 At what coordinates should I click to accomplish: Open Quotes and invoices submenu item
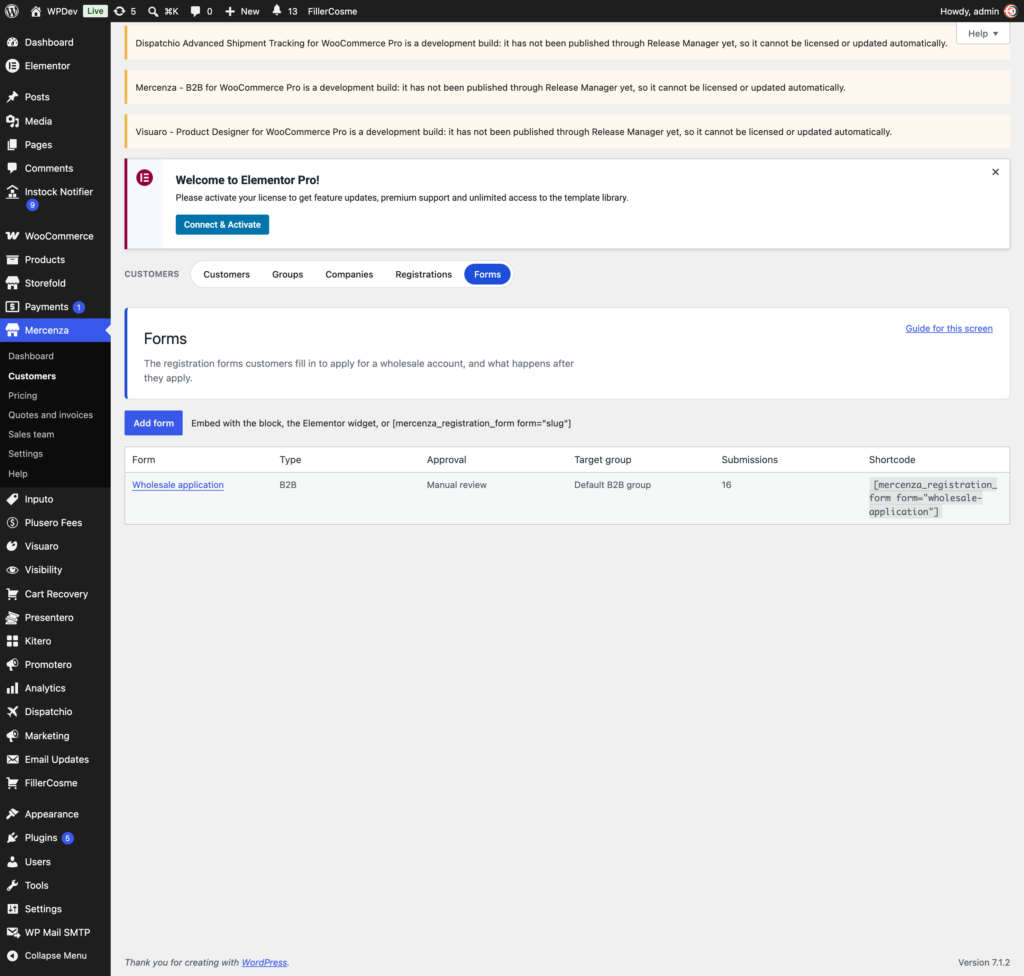(x=50, y=415)
